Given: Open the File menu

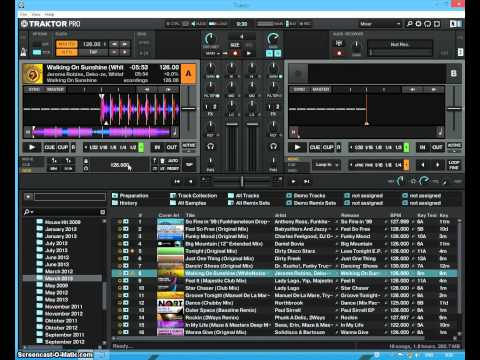Looking at the screenshot, I should point(23,15).
